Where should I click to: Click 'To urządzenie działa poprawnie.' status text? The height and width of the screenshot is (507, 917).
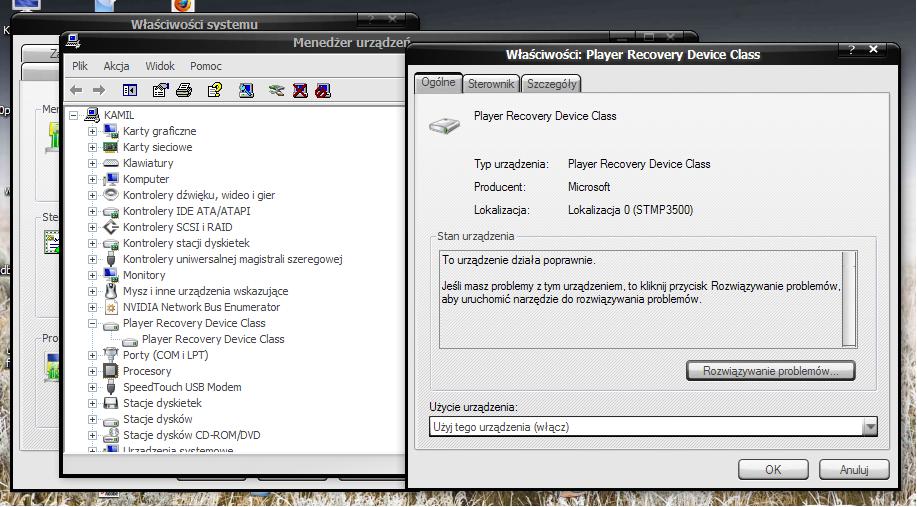[519, 260]
